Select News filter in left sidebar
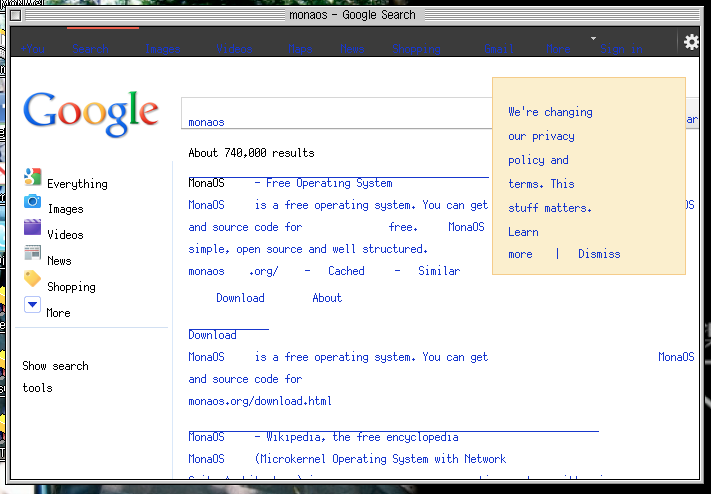The width and height of the screenshot is (711, 494). point(59,261)
